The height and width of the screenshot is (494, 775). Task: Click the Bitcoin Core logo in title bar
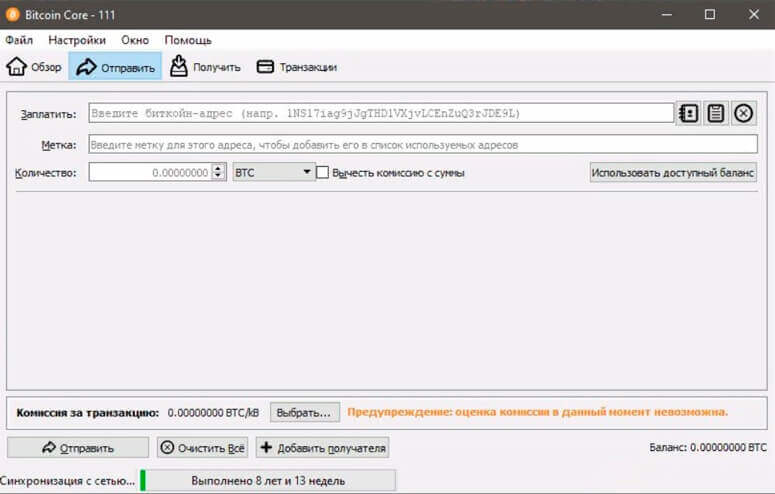click(14, 14)
